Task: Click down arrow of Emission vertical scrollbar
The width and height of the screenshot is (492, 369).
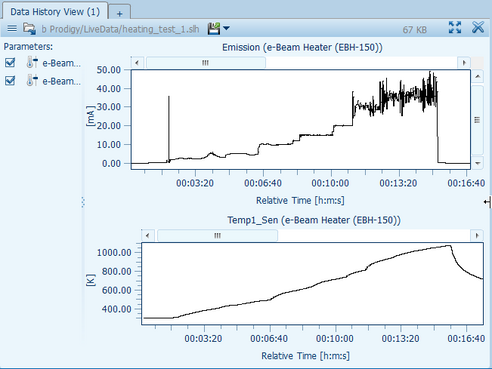Action: pos(478,163)
